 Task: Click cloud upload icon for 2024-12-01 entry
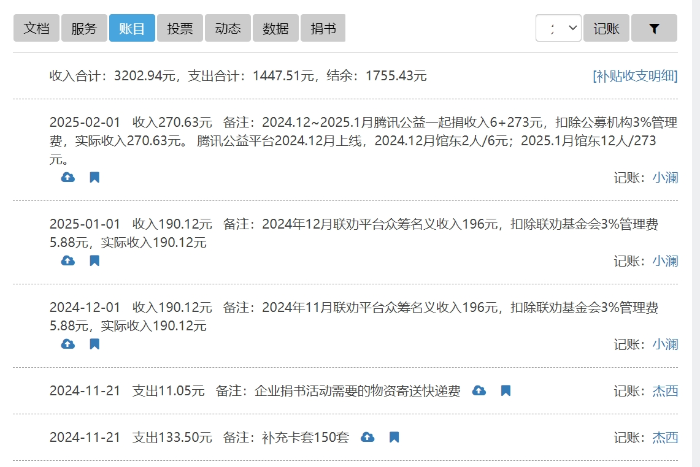[68, 344]
